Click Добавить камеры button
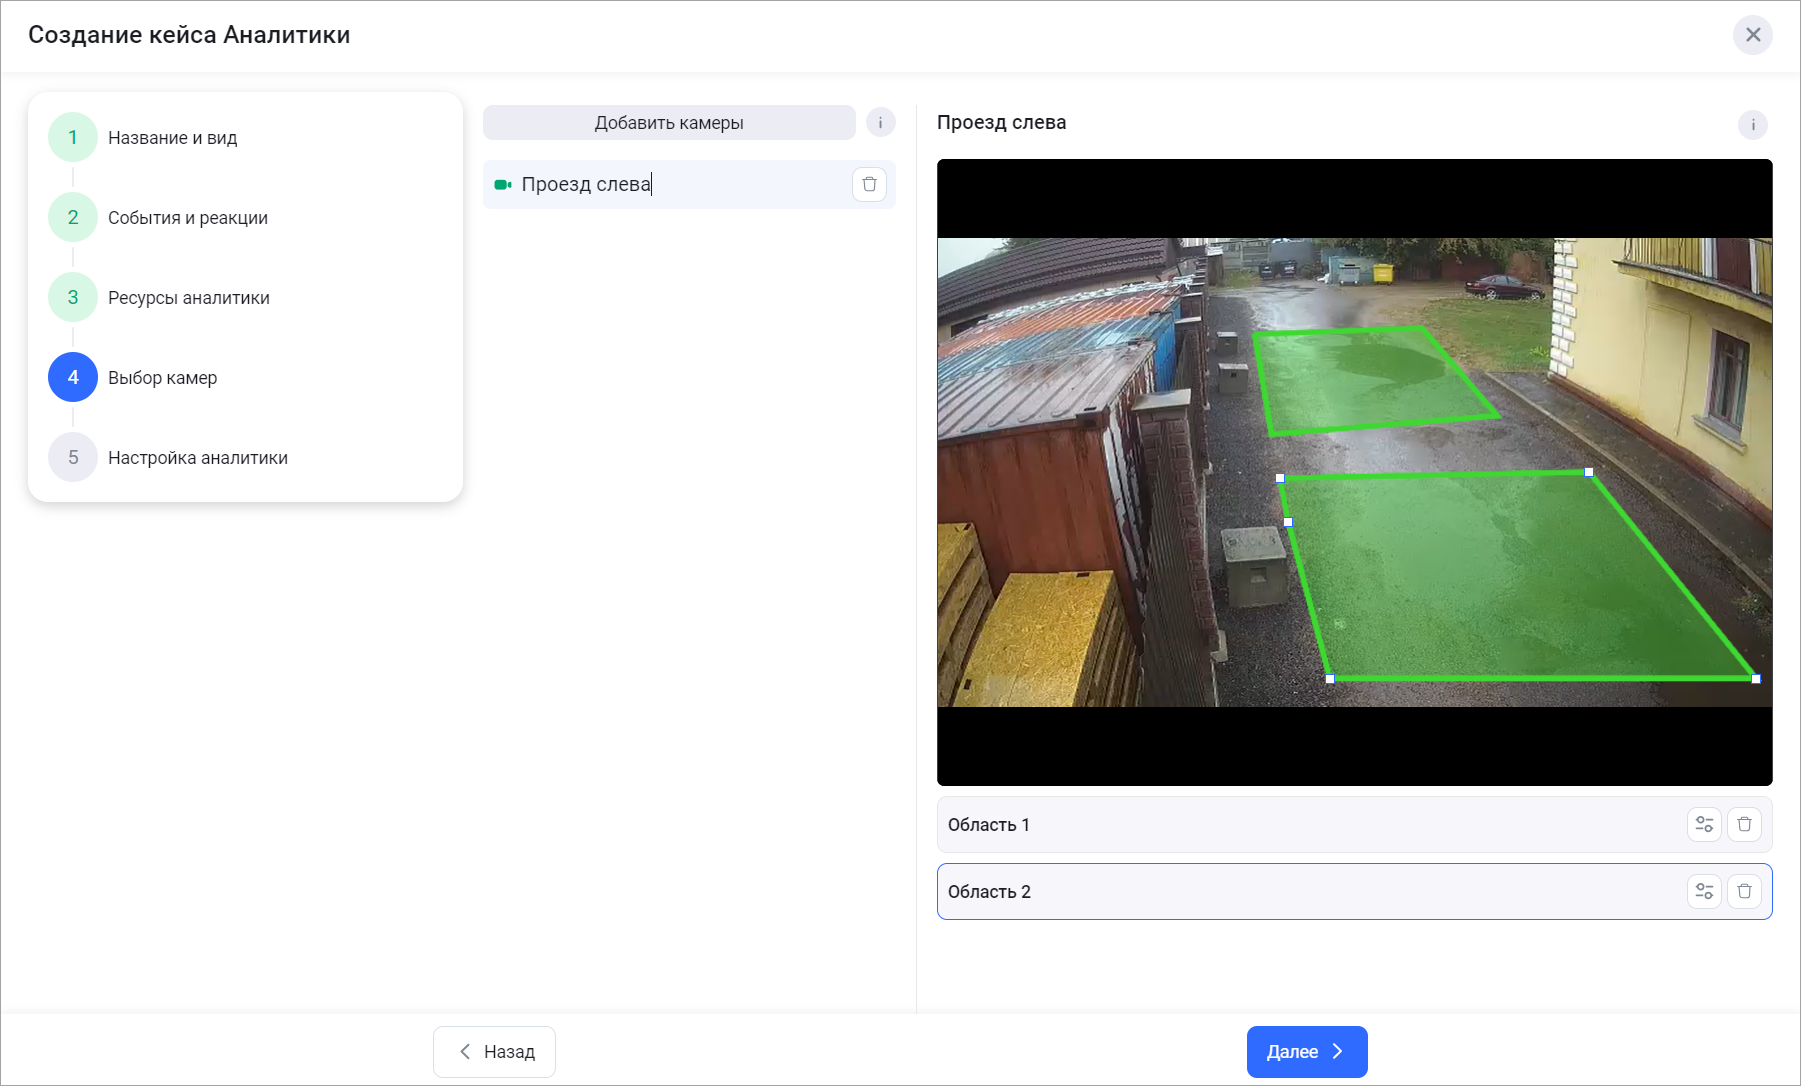Screen dimensions: 1801x1086 point(669,123)
